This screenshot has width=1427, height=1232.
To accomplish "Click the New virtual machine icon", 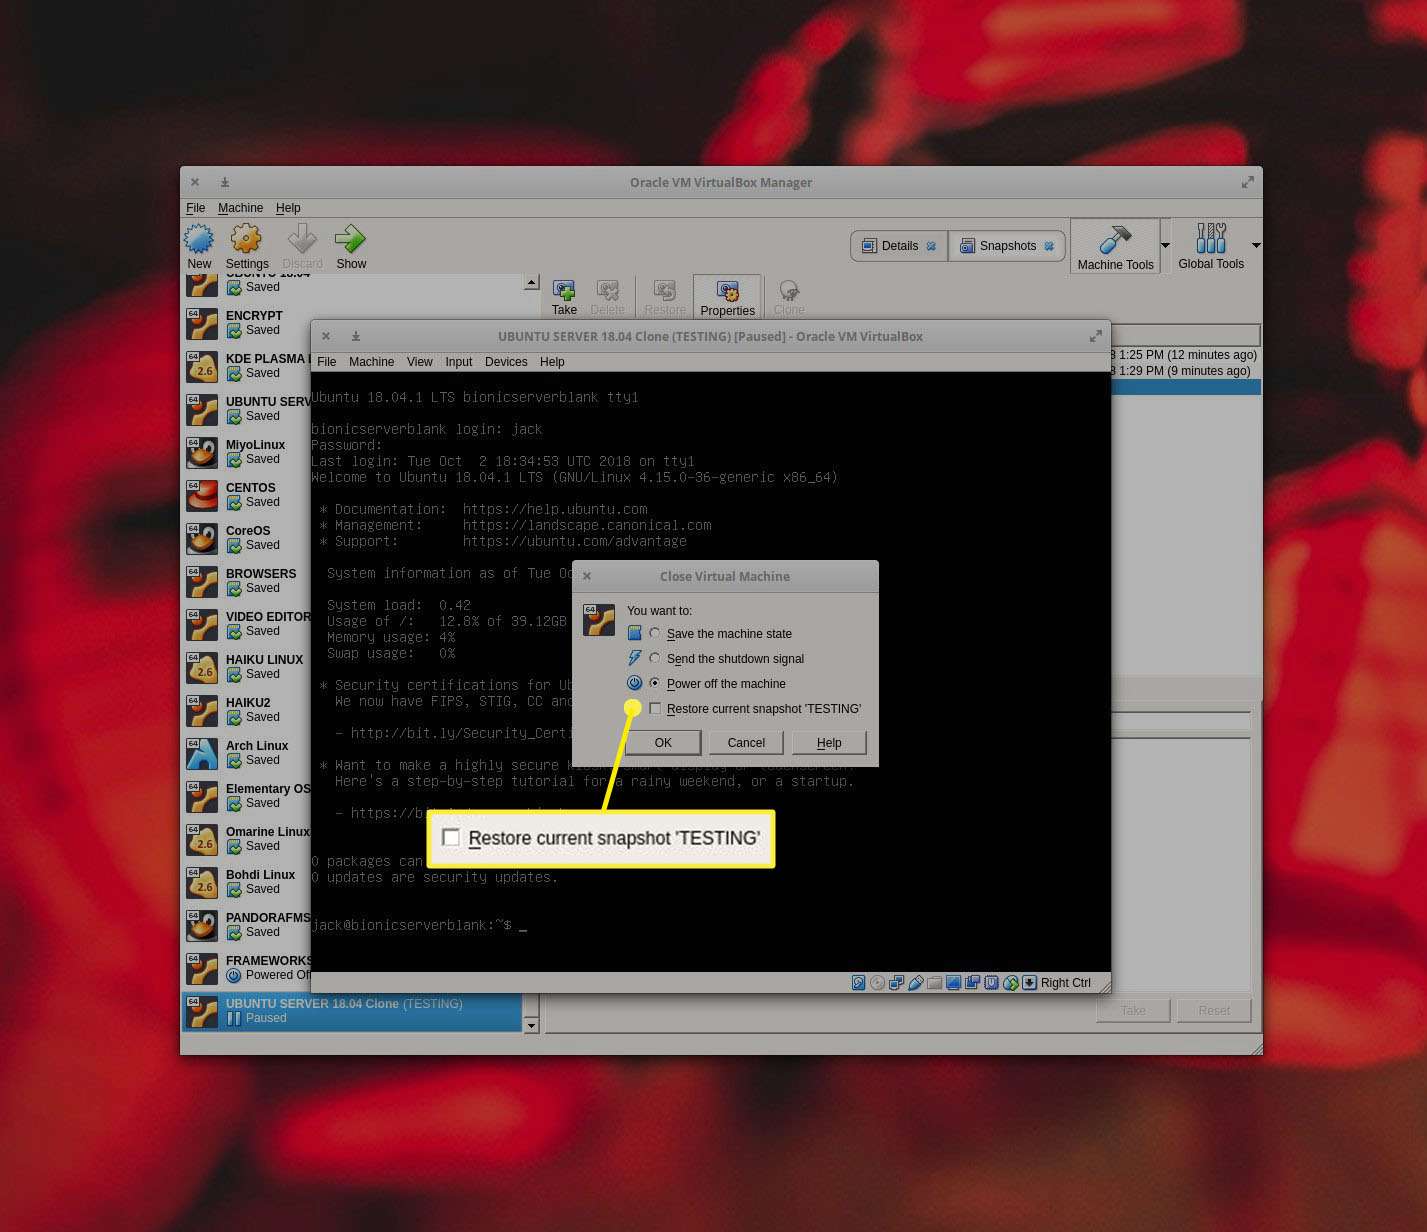I will 199,239.
